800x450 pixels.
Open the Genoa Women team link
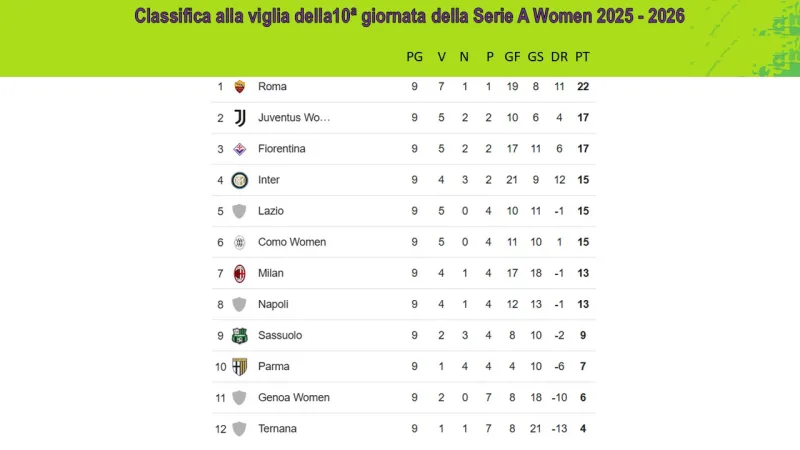[x=291, y=397]
